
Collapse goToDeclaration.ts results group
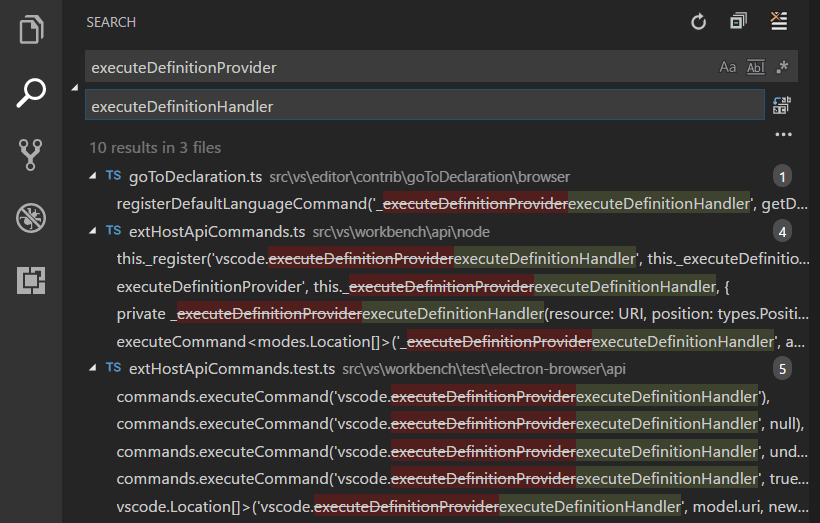tap(94, 176)
